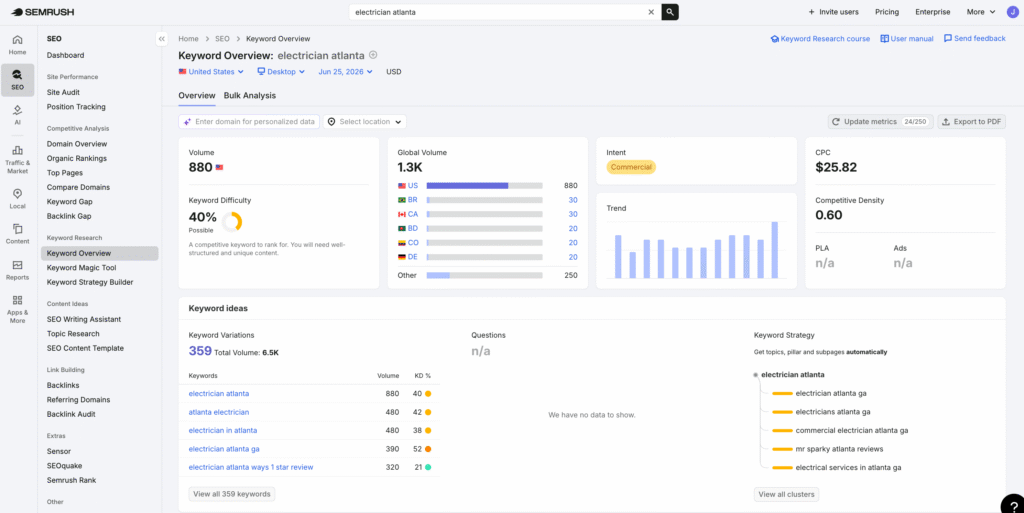The height and width of the screenshot is (513, 1024).
Task: Click the DE country link
Action: [x=413, y=257]
